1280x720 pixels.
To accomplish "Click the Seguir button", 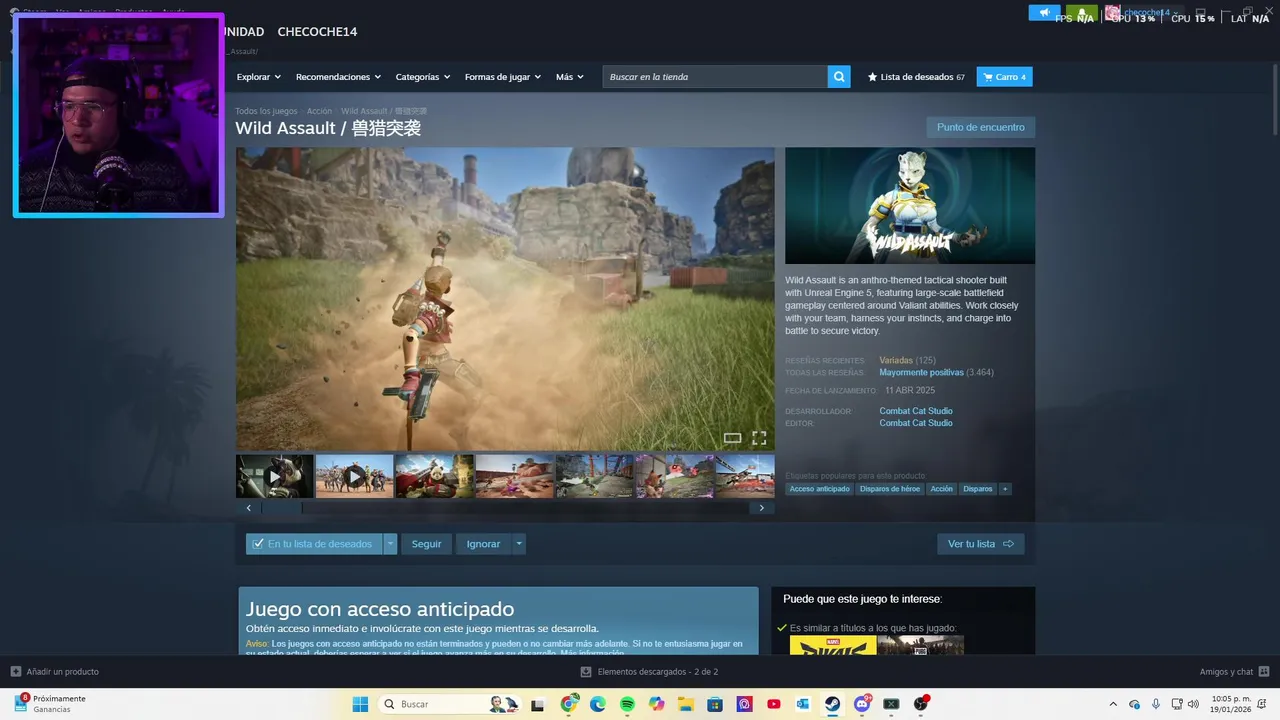I will (x=426, y=544).
